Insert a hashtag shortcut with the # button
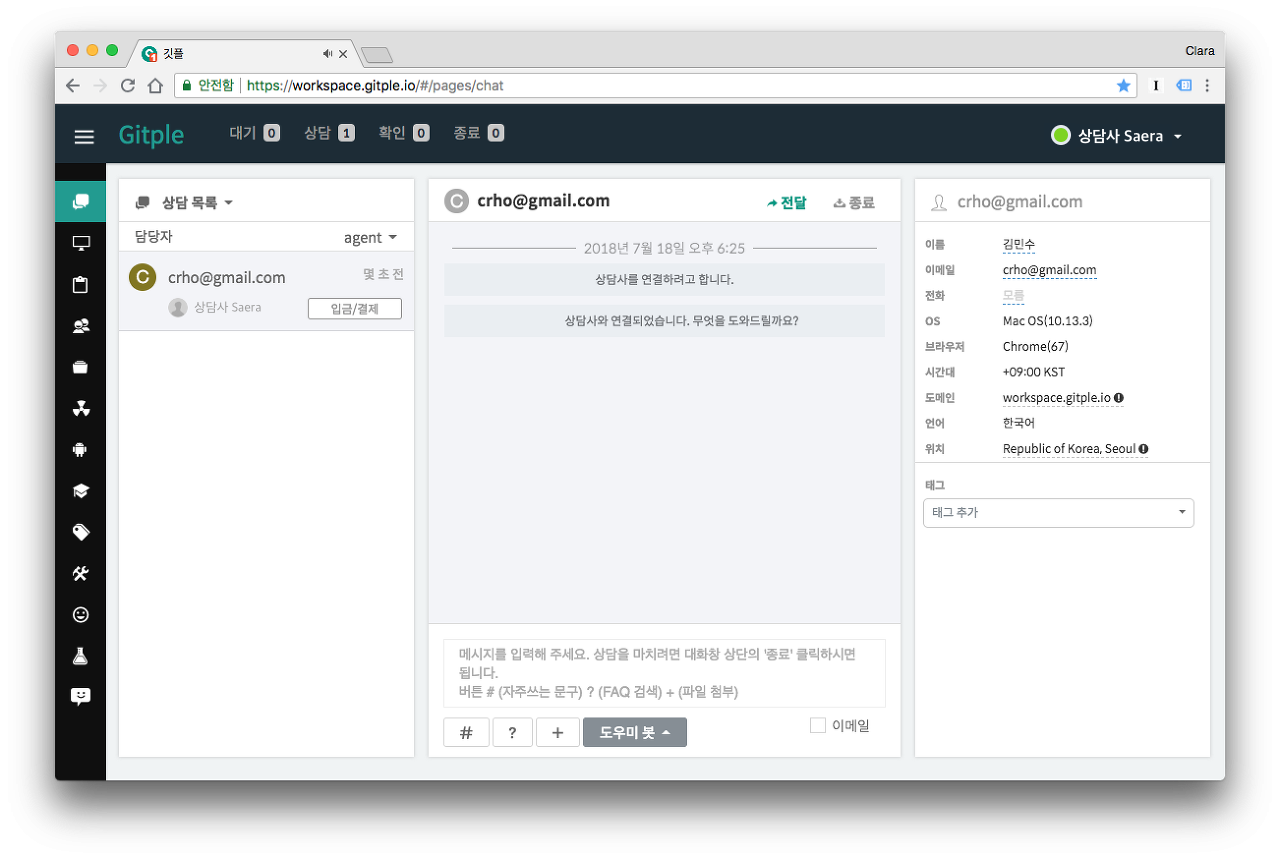The height and width of the screenshot is (859, 1280). coord(466,732)
